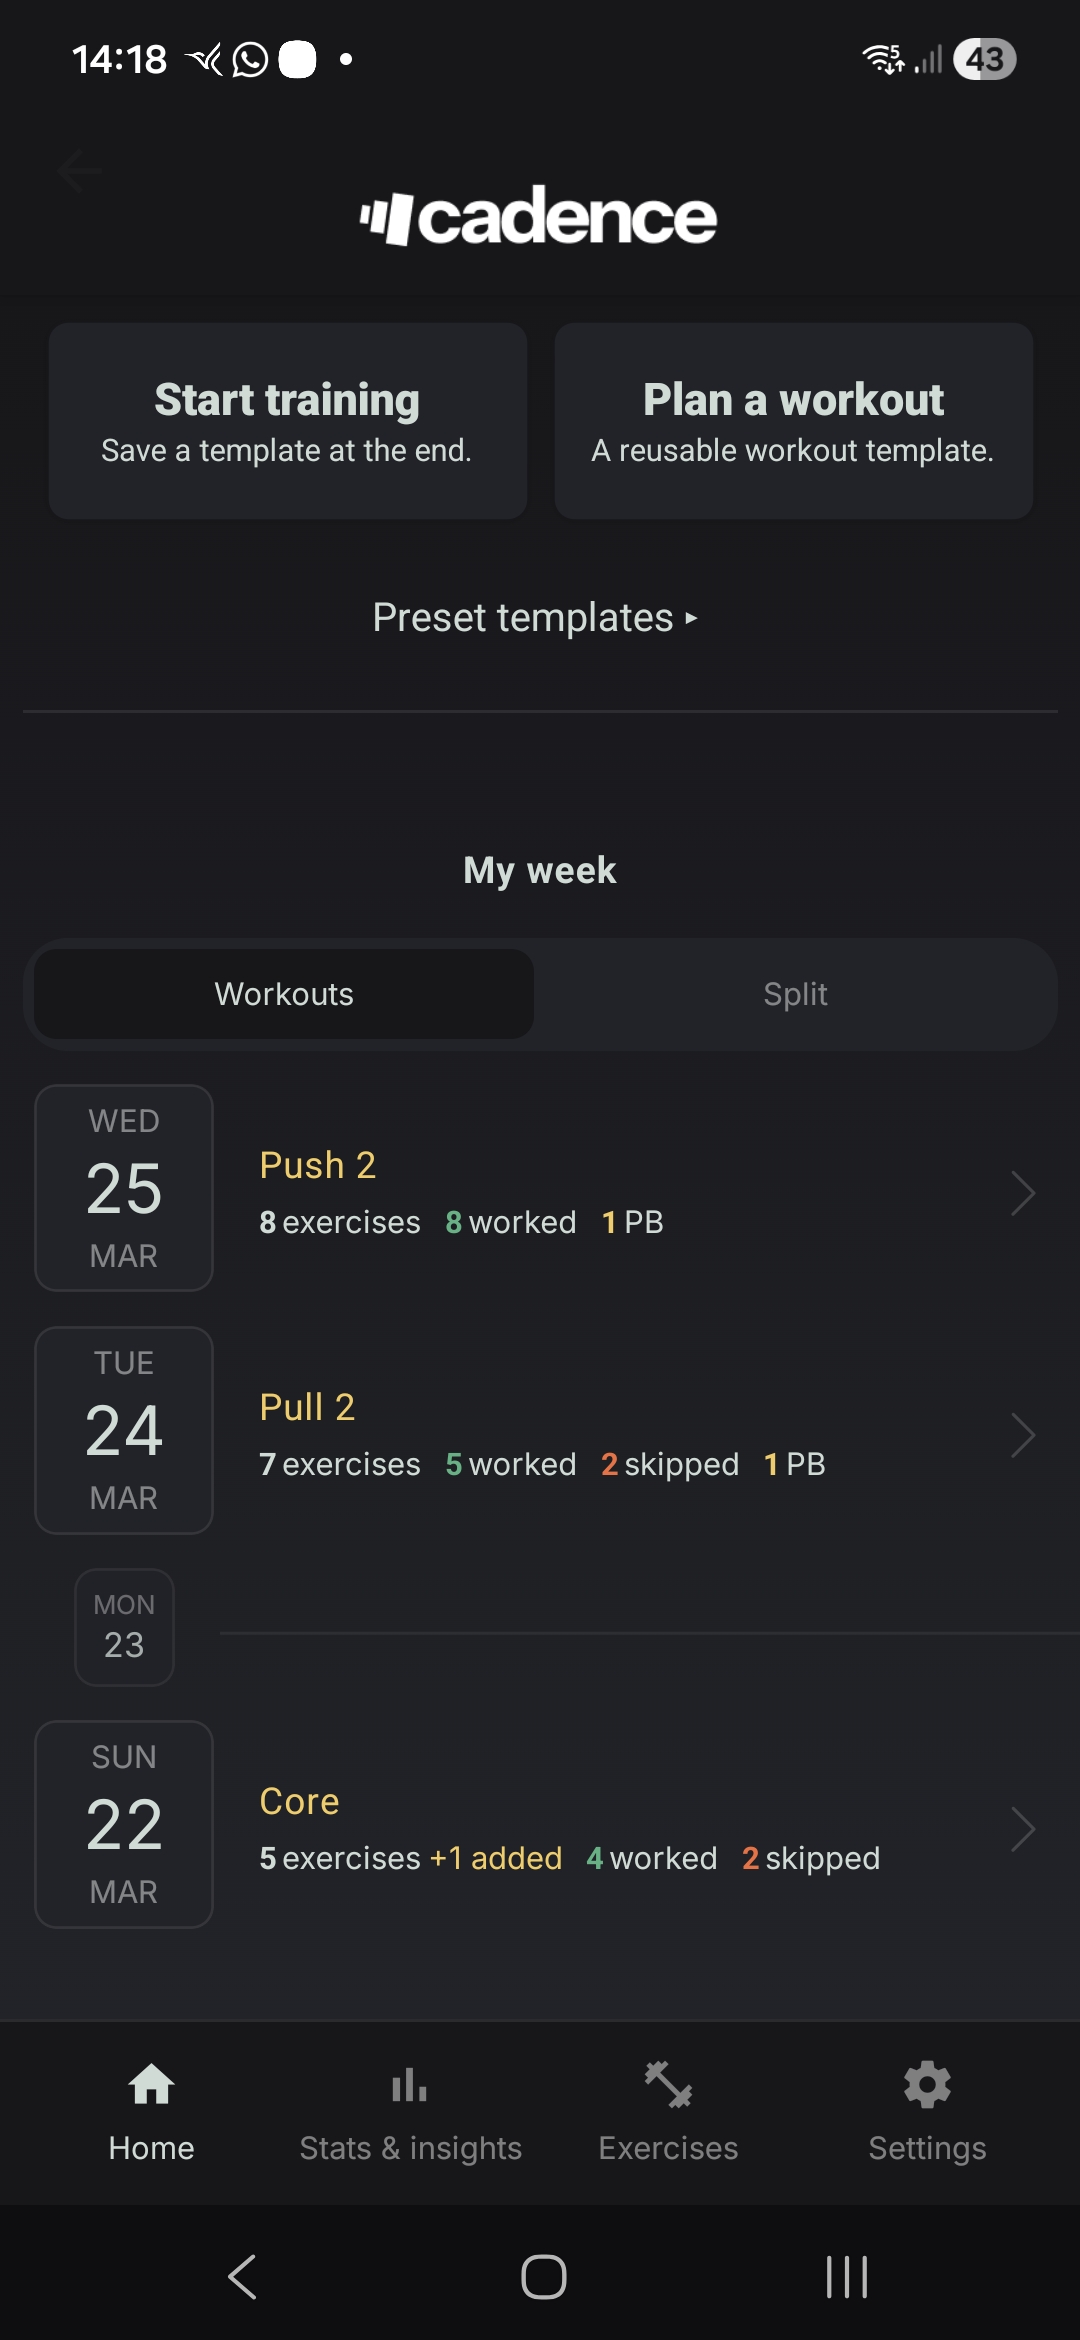Tap the Monday 23 date badge
Image resolution: width=1080 pixels, height=2340 pixels.
(x=123, y=1626)
